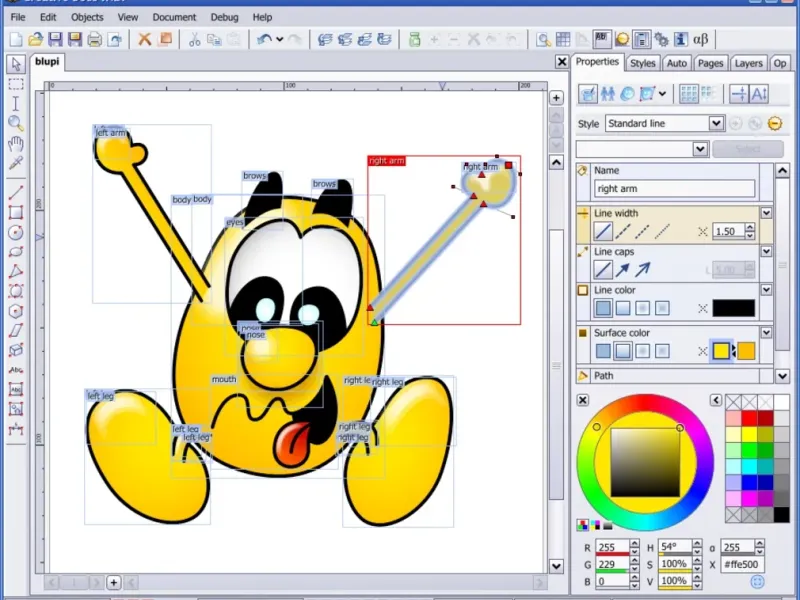800x600 pixels.
Task: Select uniform fill type under Line color
Action: [603, 308]
